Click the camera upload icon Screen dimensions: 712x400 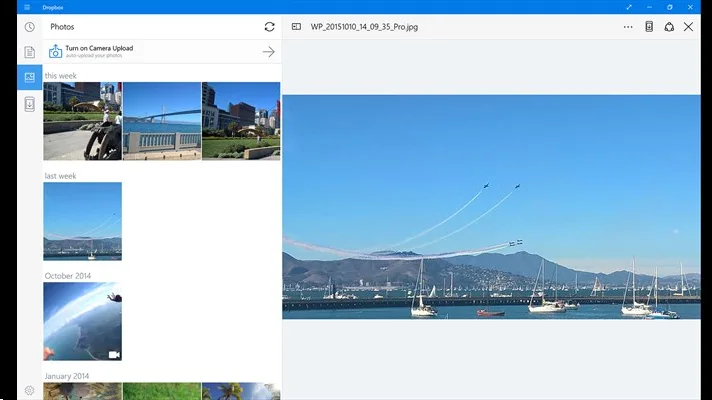55,51
